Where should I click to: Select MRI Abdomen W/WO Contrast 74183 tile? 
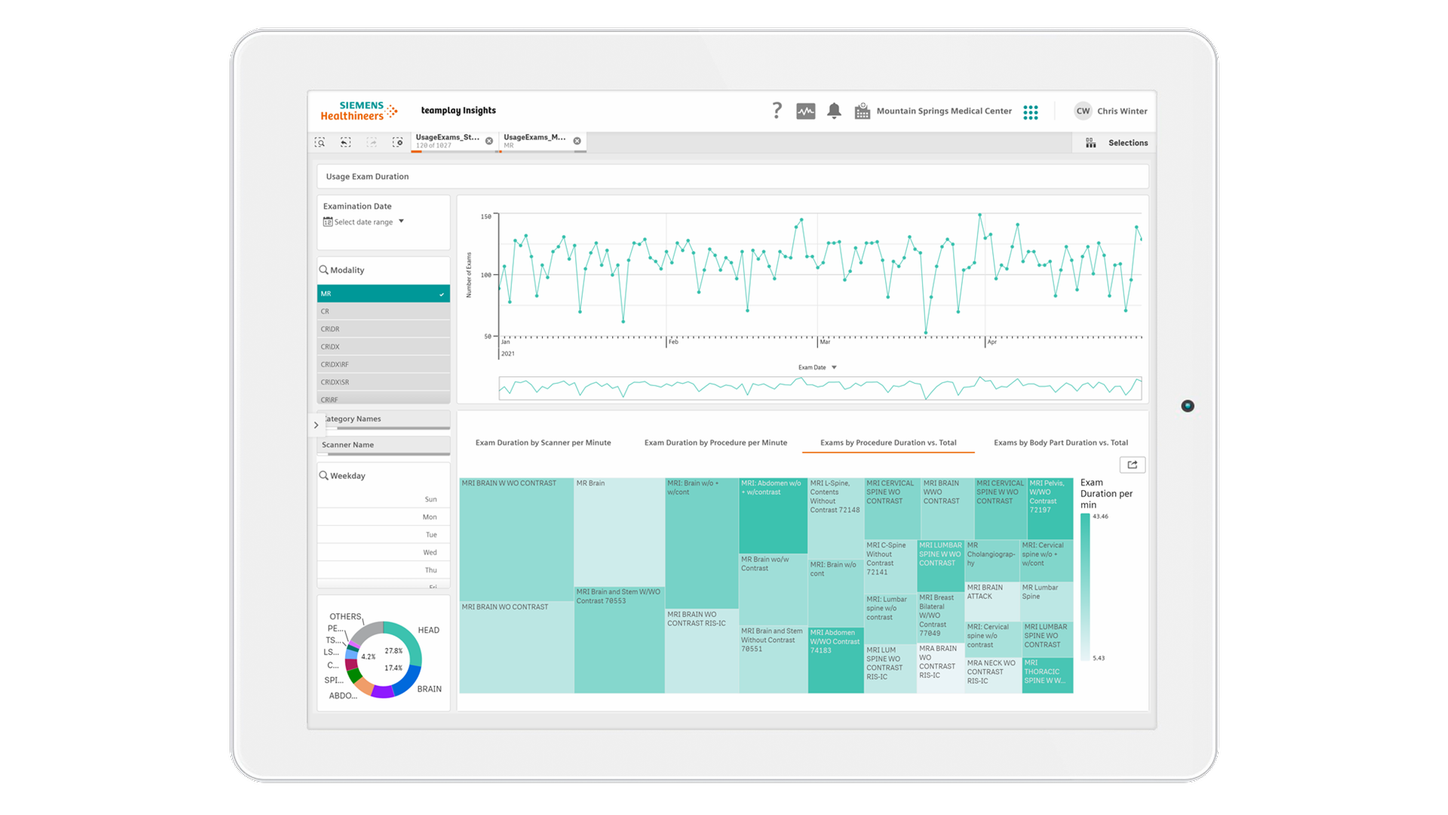point(836,660)
